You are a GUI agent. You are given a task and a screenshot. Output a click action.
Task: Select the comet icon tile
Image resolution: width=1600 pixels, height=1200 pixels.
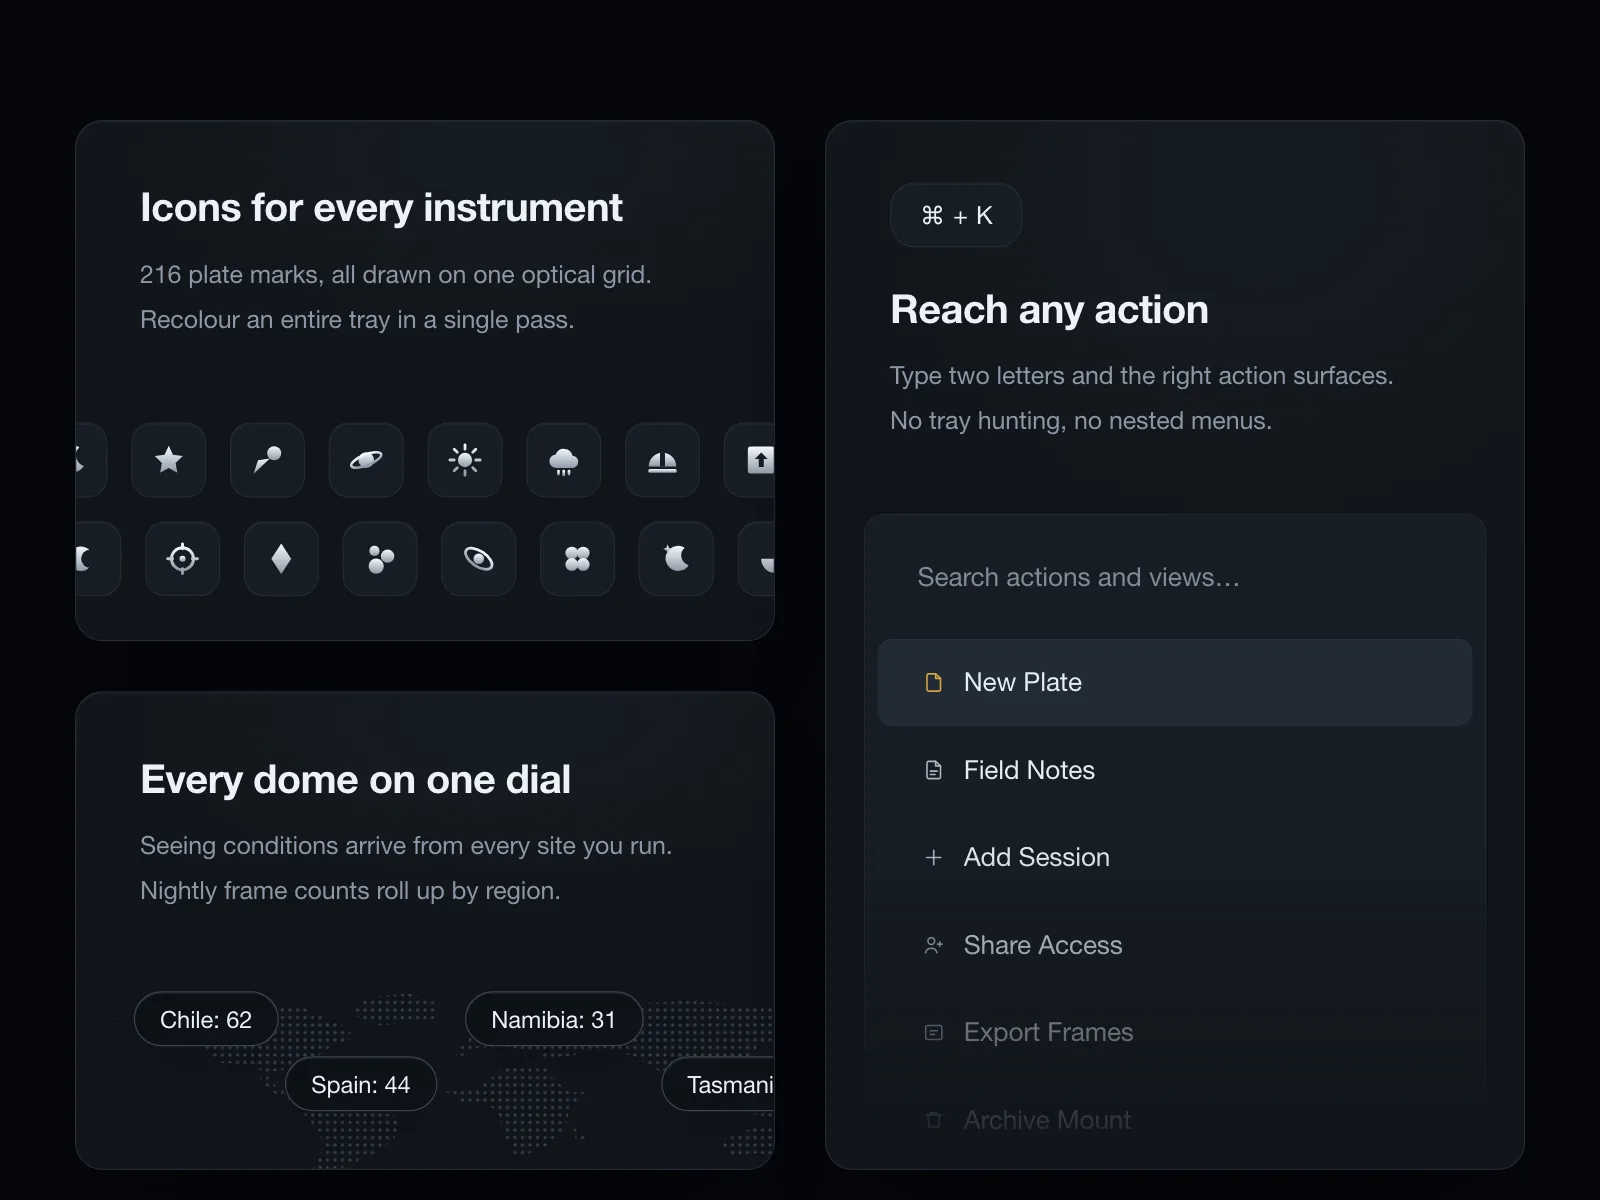coord(267,460)
